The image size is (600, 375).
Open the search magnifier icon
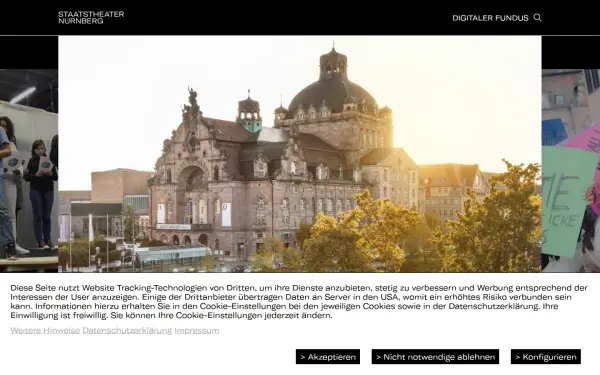tap(537, 18)
